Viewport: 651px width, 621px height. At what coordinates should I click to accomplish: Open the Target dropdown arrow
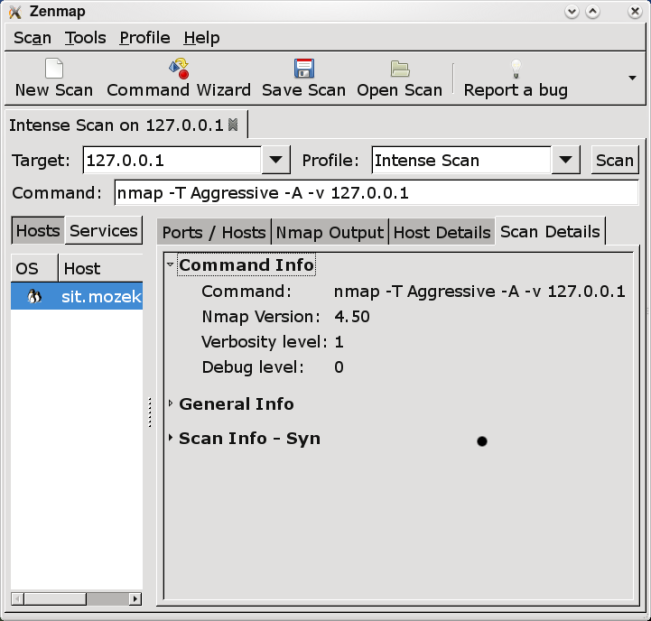(x=276, y=160)
